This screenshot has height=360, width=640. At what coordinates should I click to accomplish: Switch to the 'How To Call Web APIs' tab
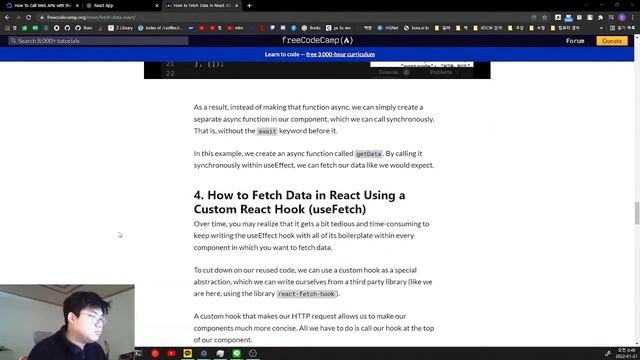(41, 6)
